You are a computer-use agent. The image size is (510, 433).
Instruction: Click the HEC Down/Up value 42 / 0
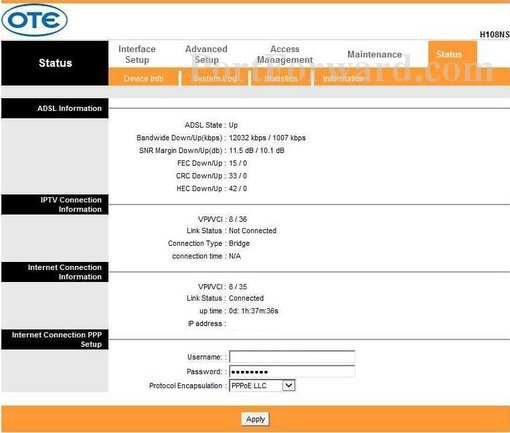pyautogui.click(x=238, y=188)
